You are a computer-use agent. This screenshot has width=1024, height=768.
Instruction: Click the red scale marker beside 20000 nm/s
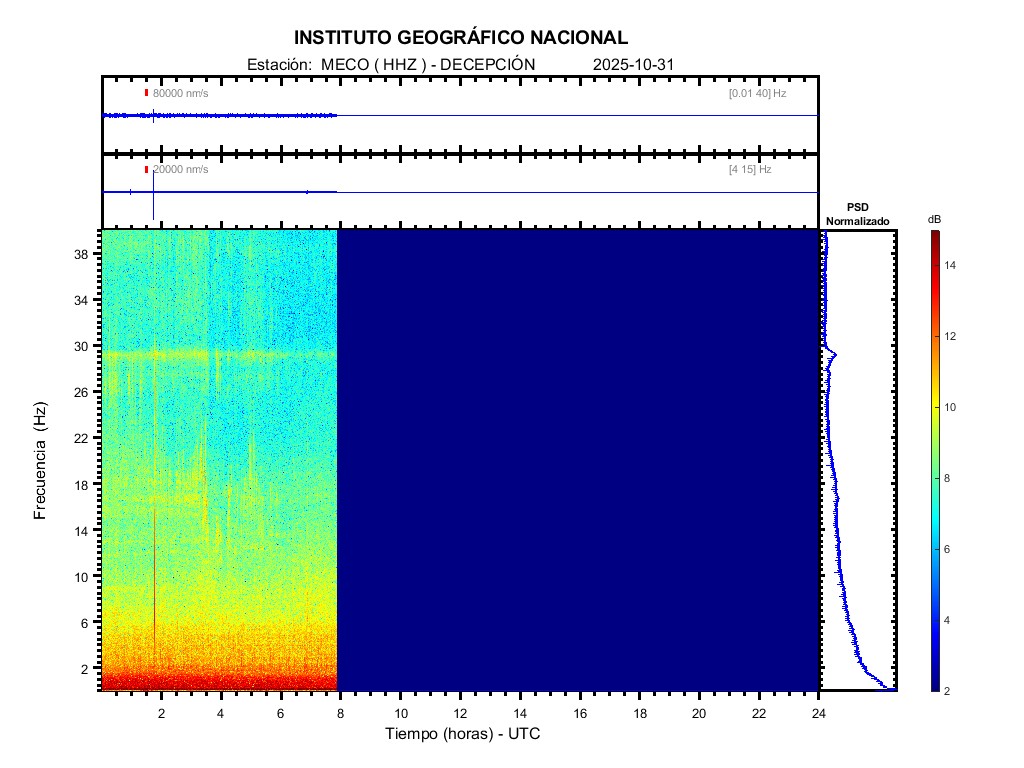click(x=146, y=170)
